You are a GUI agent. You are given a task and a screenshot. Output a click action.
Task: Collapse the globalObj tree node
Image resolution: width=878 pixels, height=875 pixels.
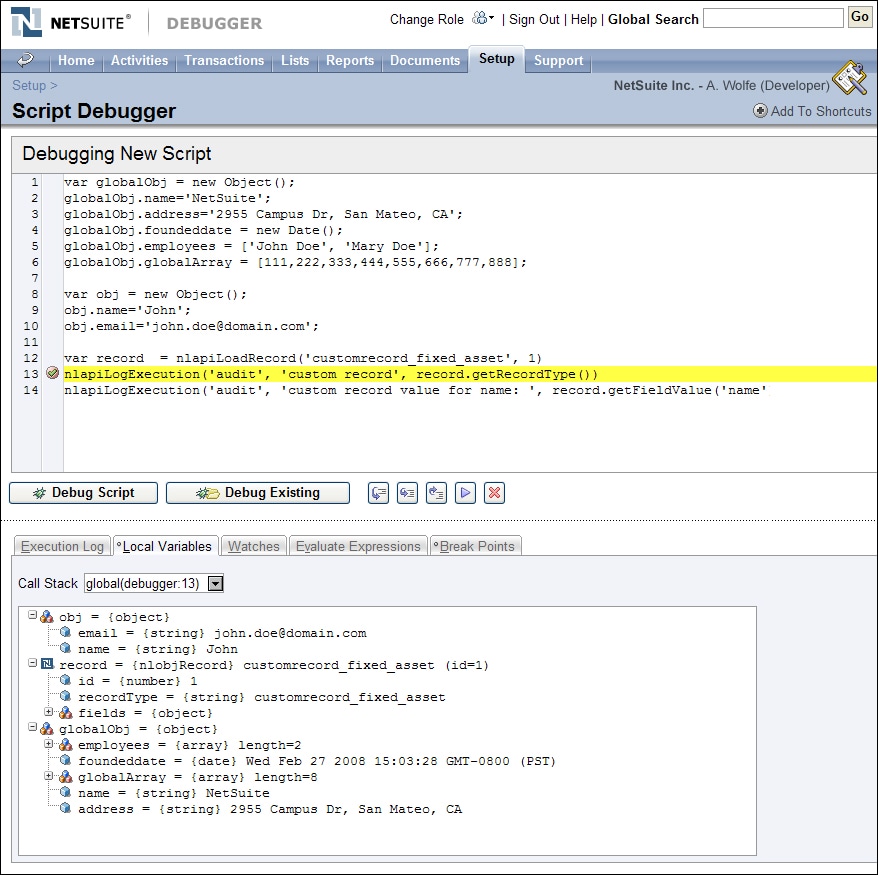32,727
